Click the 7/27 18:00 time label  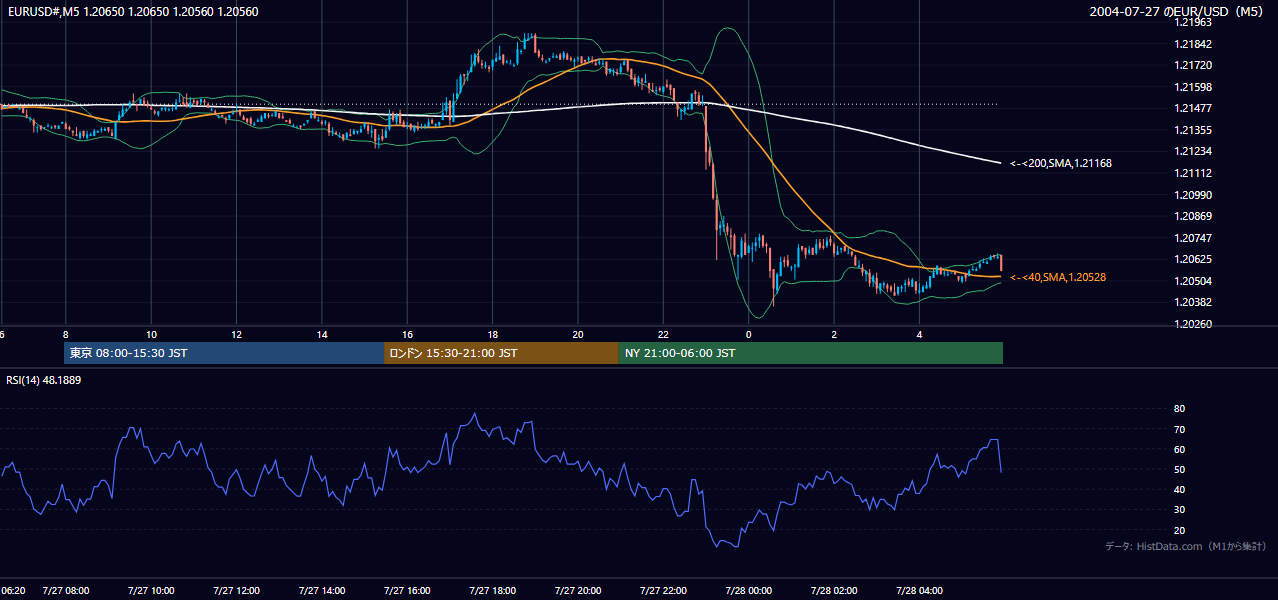coord(492,590)
